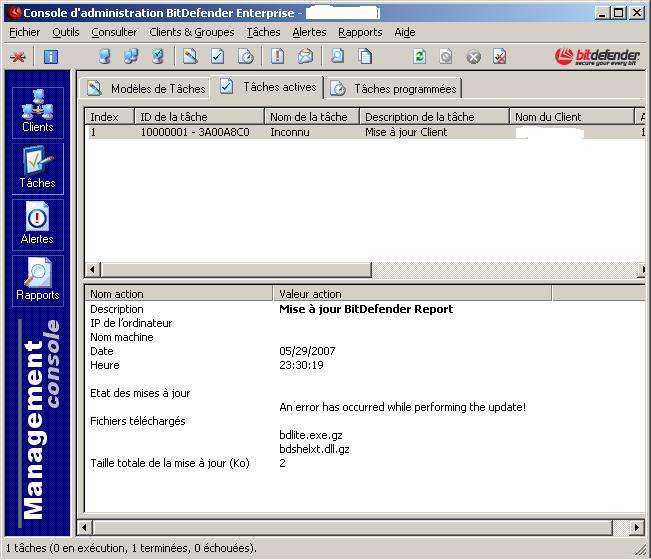Click the date value 05/29/2007

pyautogui.click(x=307, y=351)
